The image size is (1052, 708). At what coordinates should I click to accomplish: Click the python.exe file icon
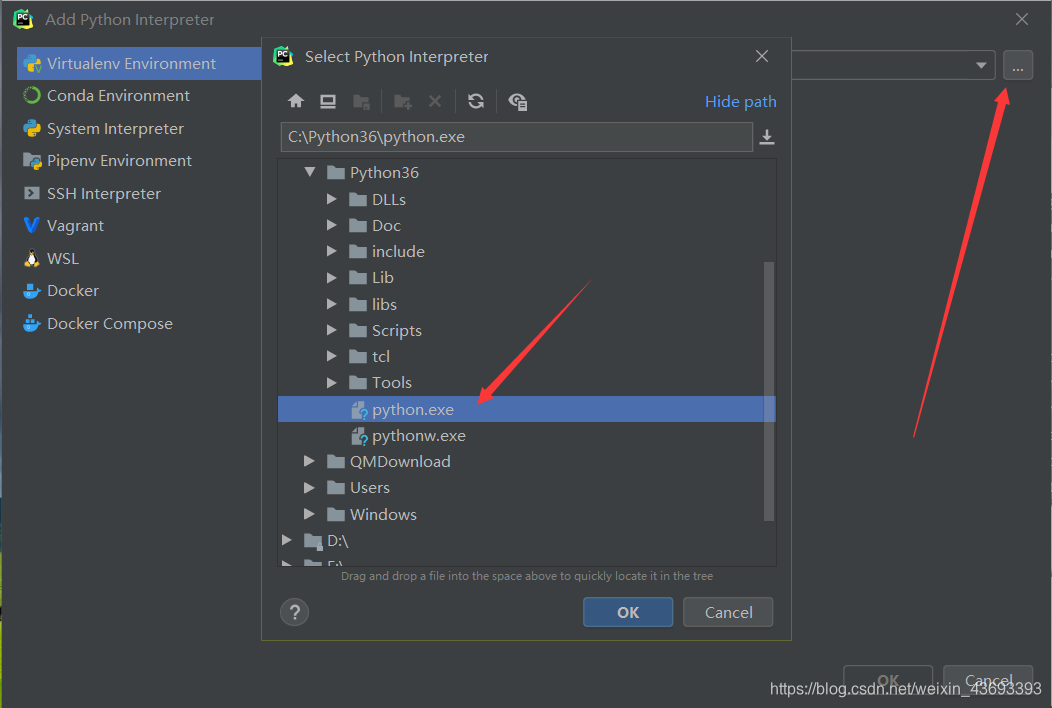[360, 409]
